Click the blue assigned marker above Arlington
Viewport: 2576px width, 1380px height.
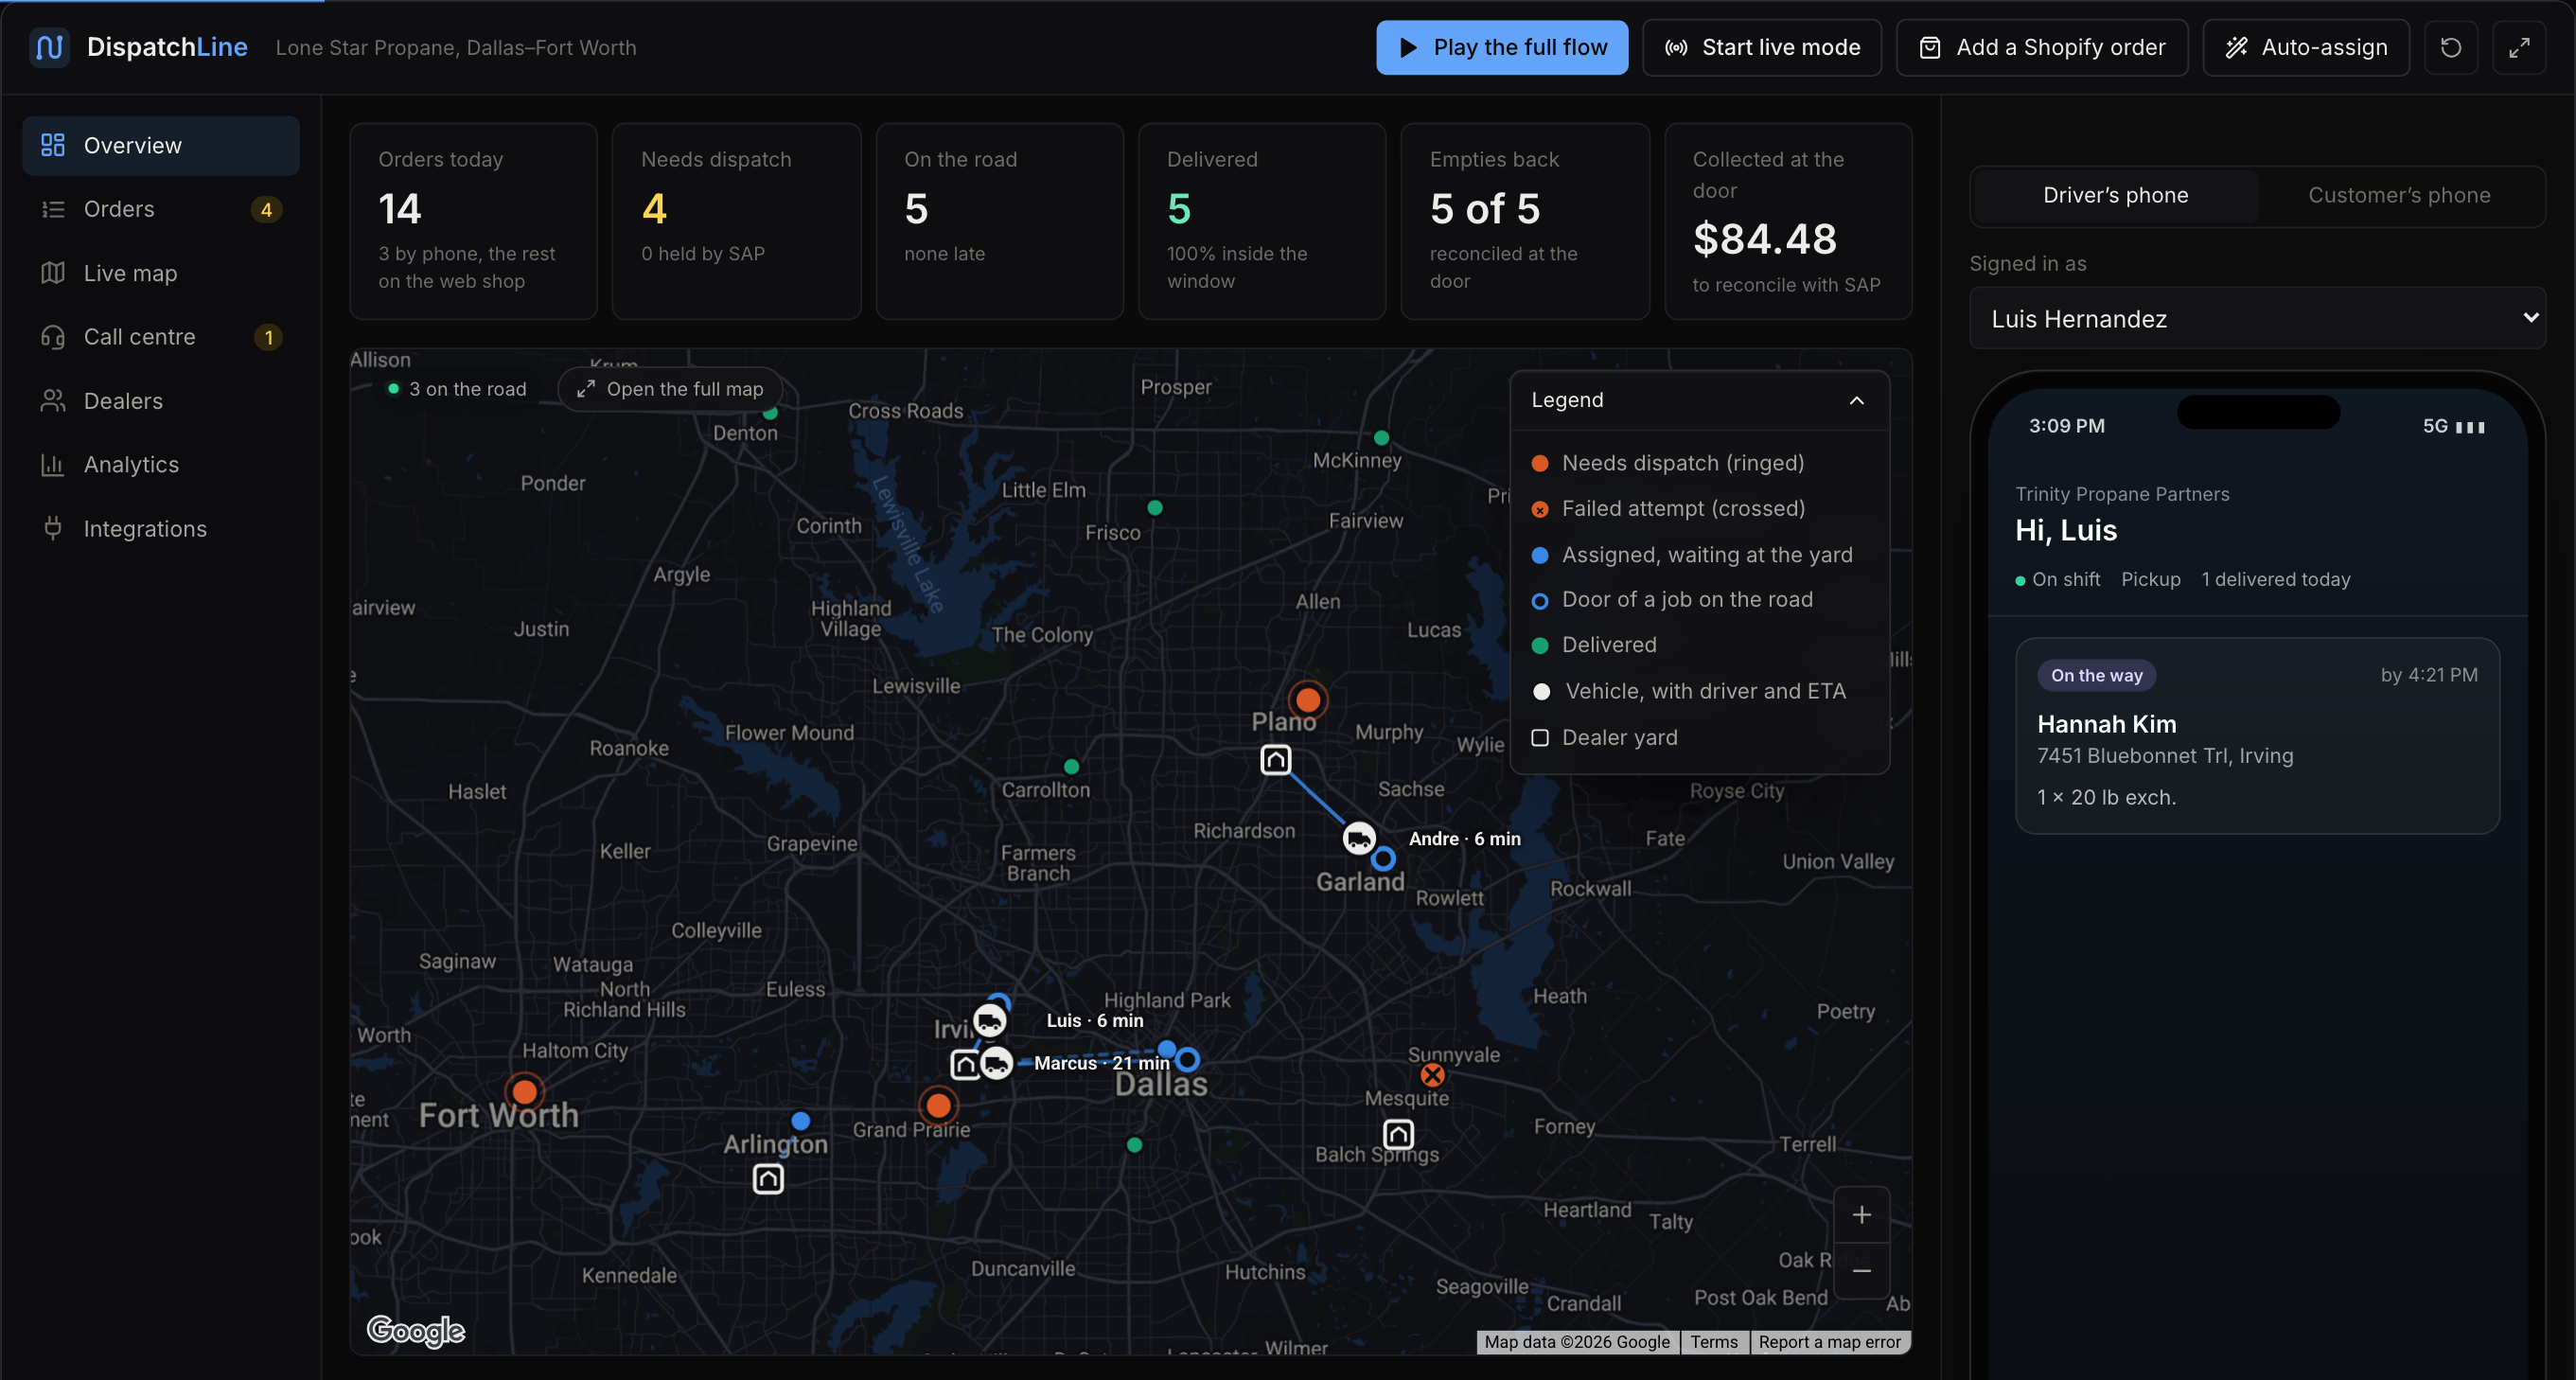point(800,1120)
